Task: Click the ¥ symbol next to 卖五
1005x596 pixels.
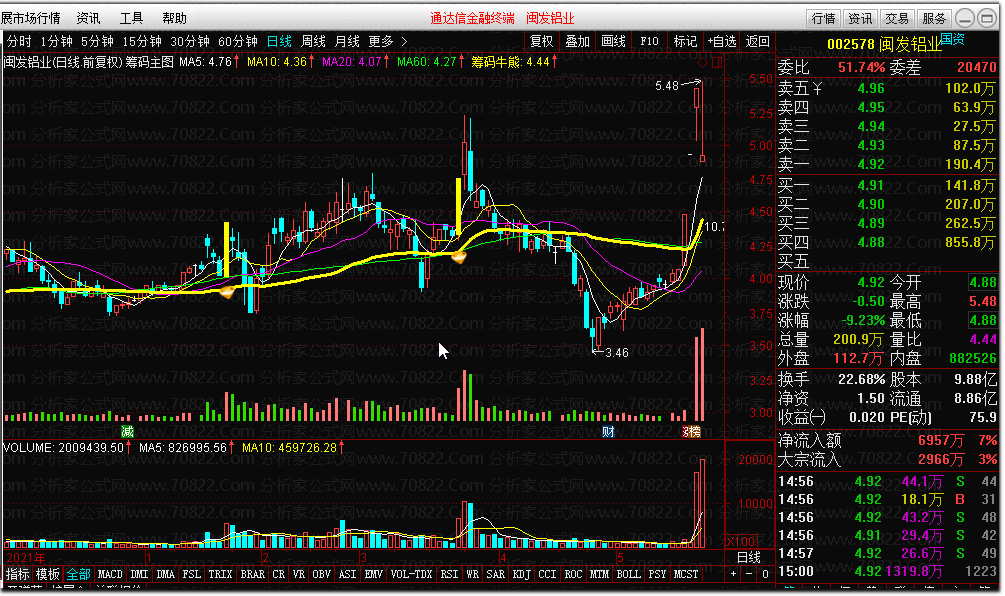Action: point(817,88)
